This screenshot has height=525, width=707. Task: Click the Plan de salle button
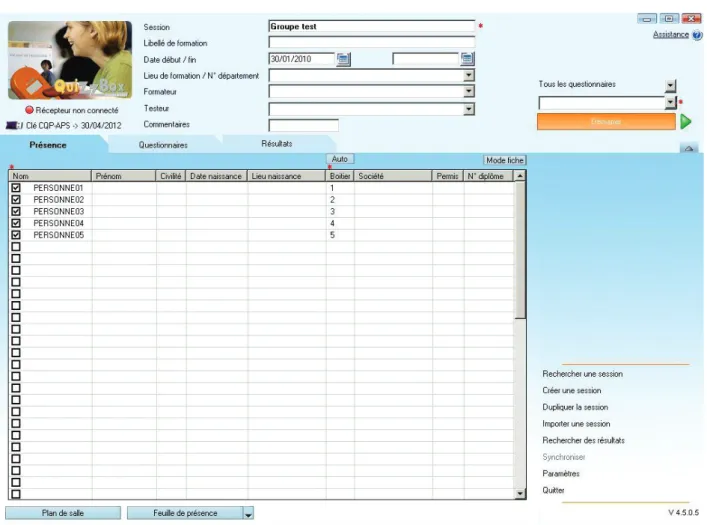[x=63, y=513]
